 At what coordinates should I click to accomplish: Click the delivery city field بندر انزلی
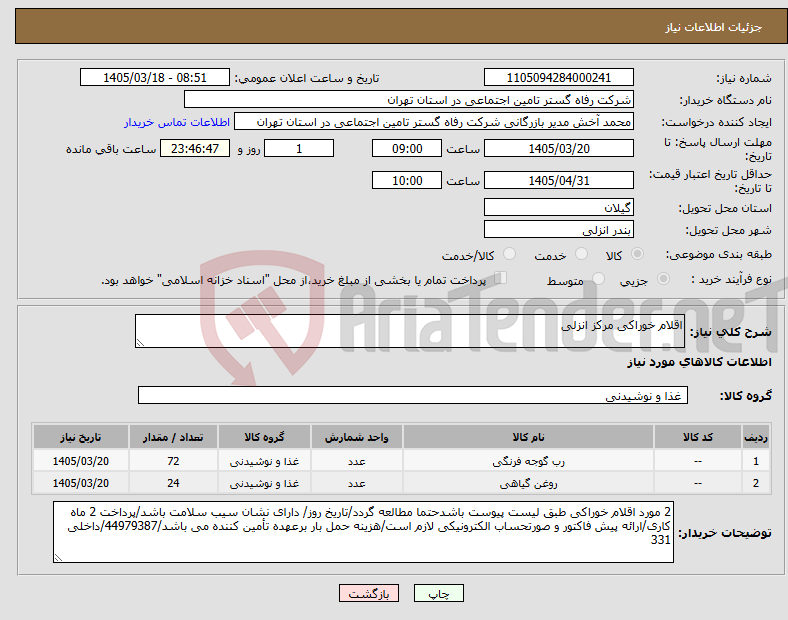(558, 229)
